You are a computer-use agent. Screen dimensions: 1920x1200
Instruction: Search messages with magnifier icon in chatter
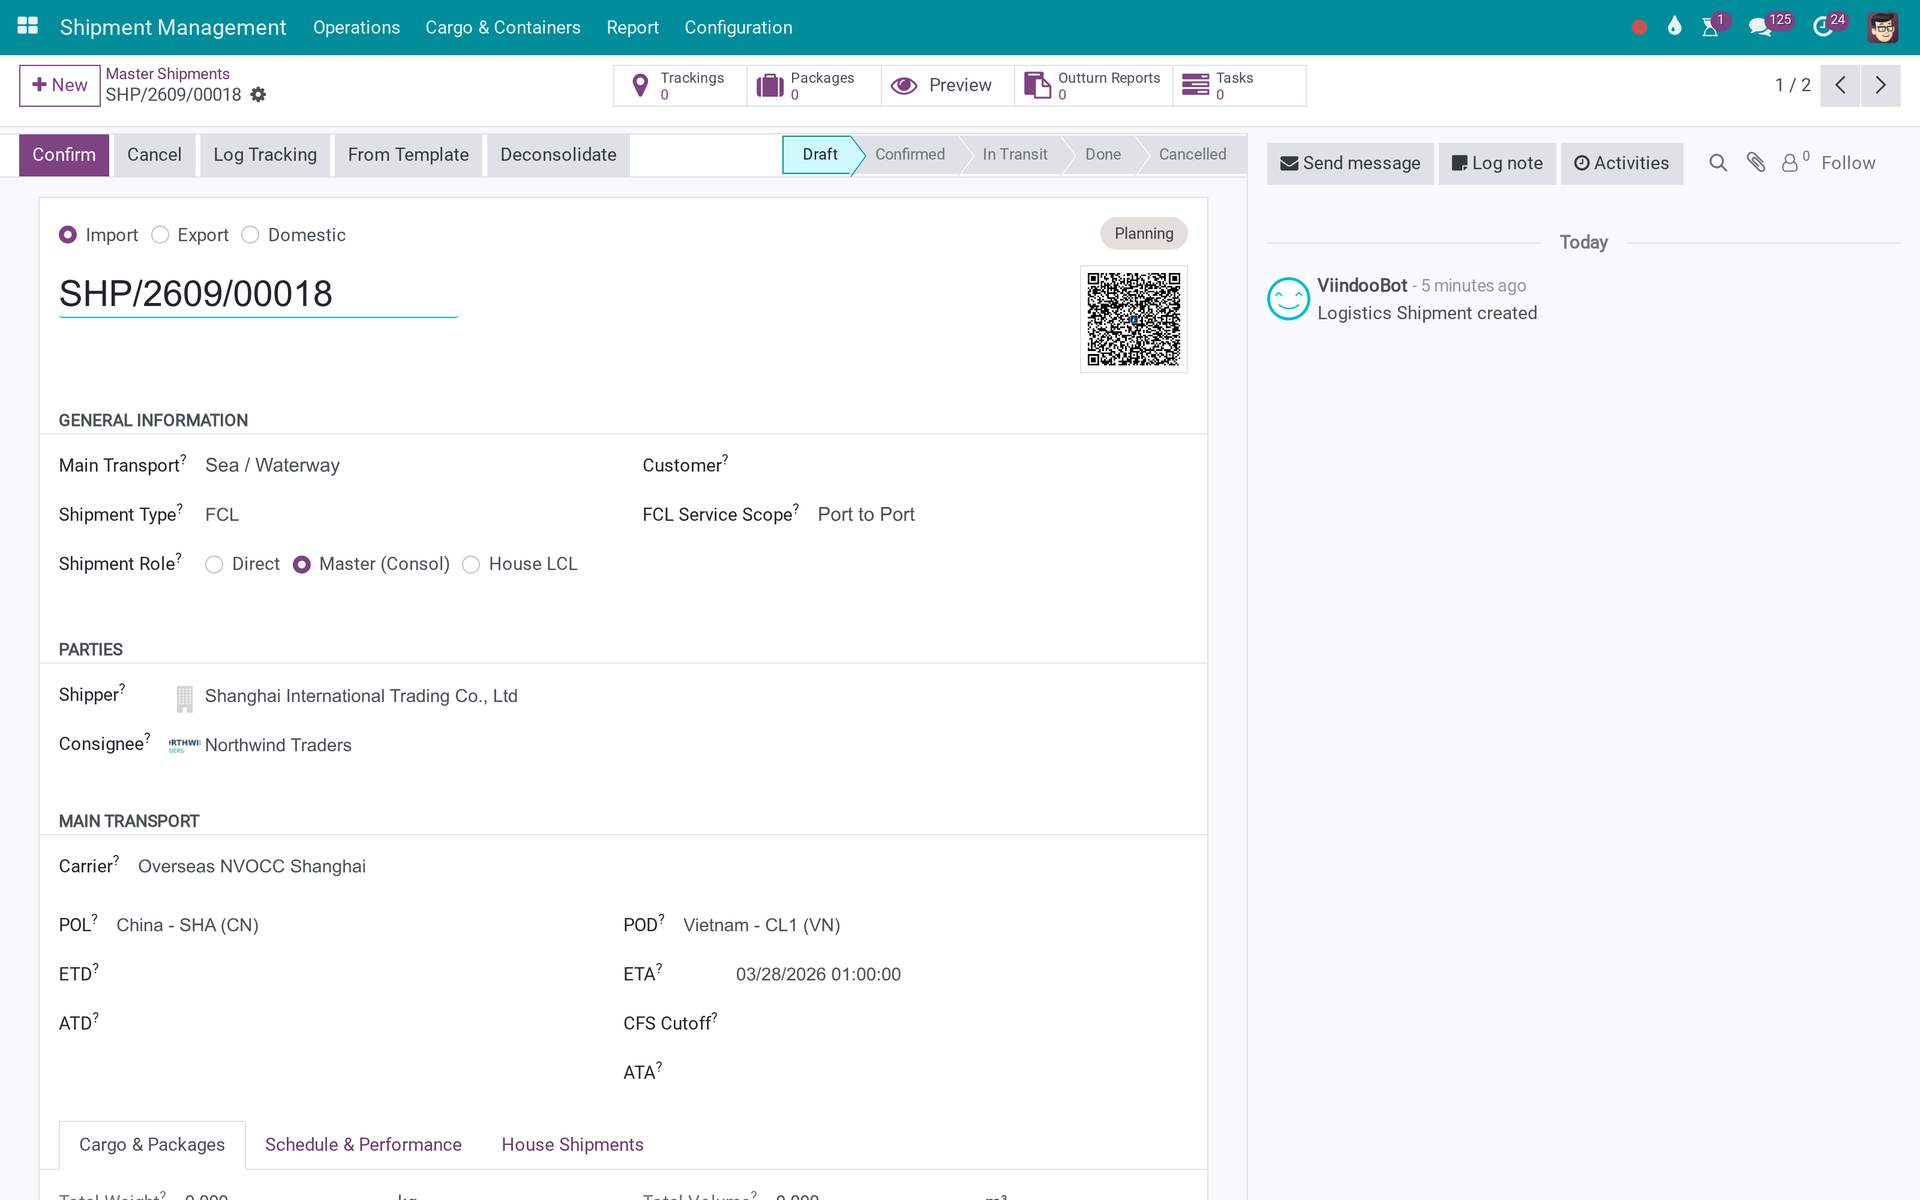(x=1718, y=163)
